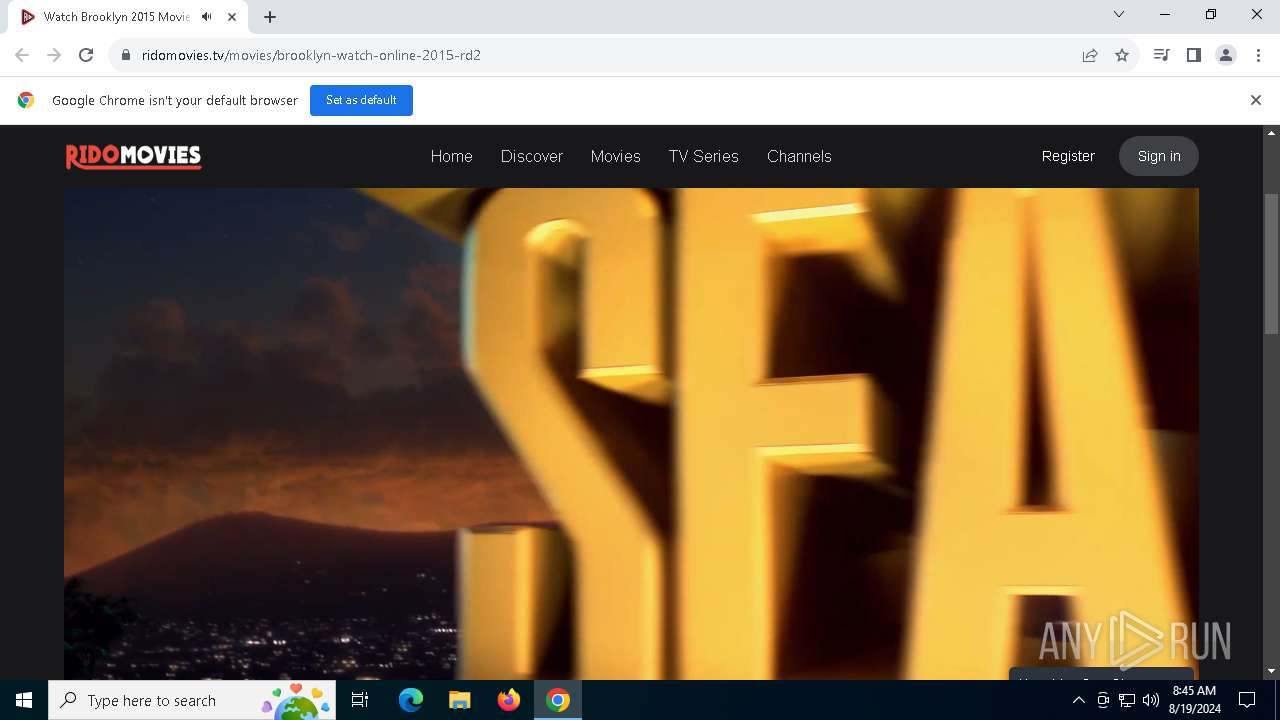
Task: Dismiss the default browser notification bar
Action: coord(1255,100)
